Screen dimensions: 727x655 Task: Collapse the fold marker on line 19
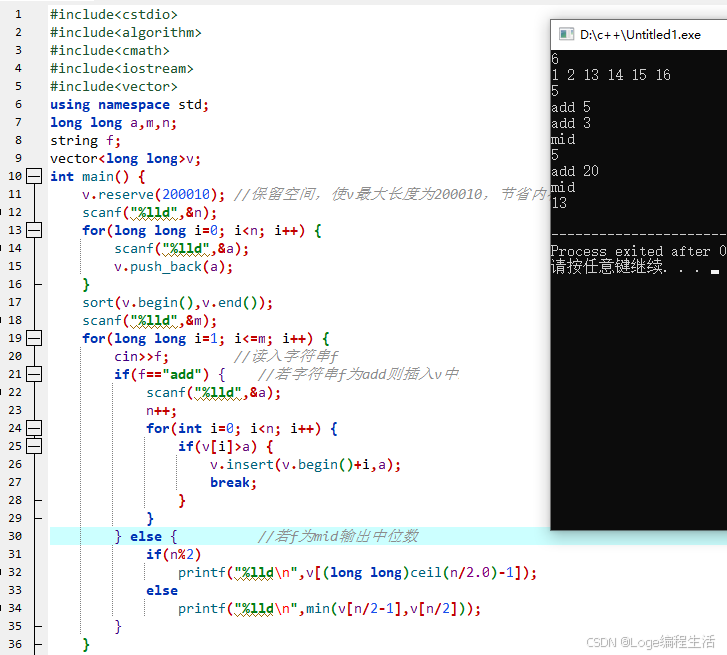34,339
